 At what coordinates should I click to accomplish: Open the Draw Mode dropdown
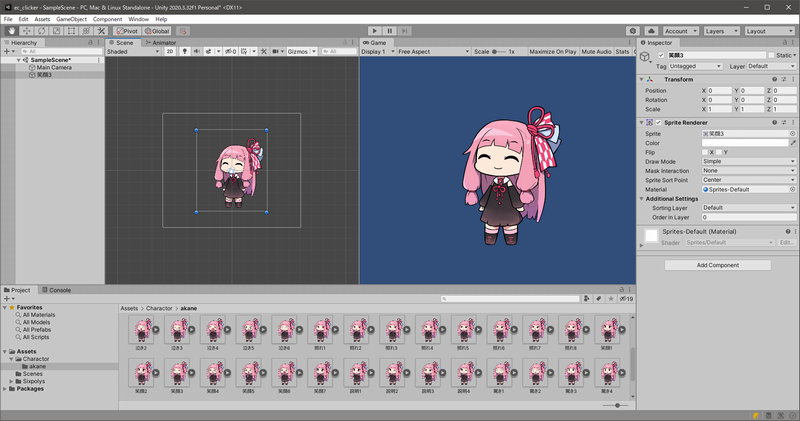tap(748, 161)
